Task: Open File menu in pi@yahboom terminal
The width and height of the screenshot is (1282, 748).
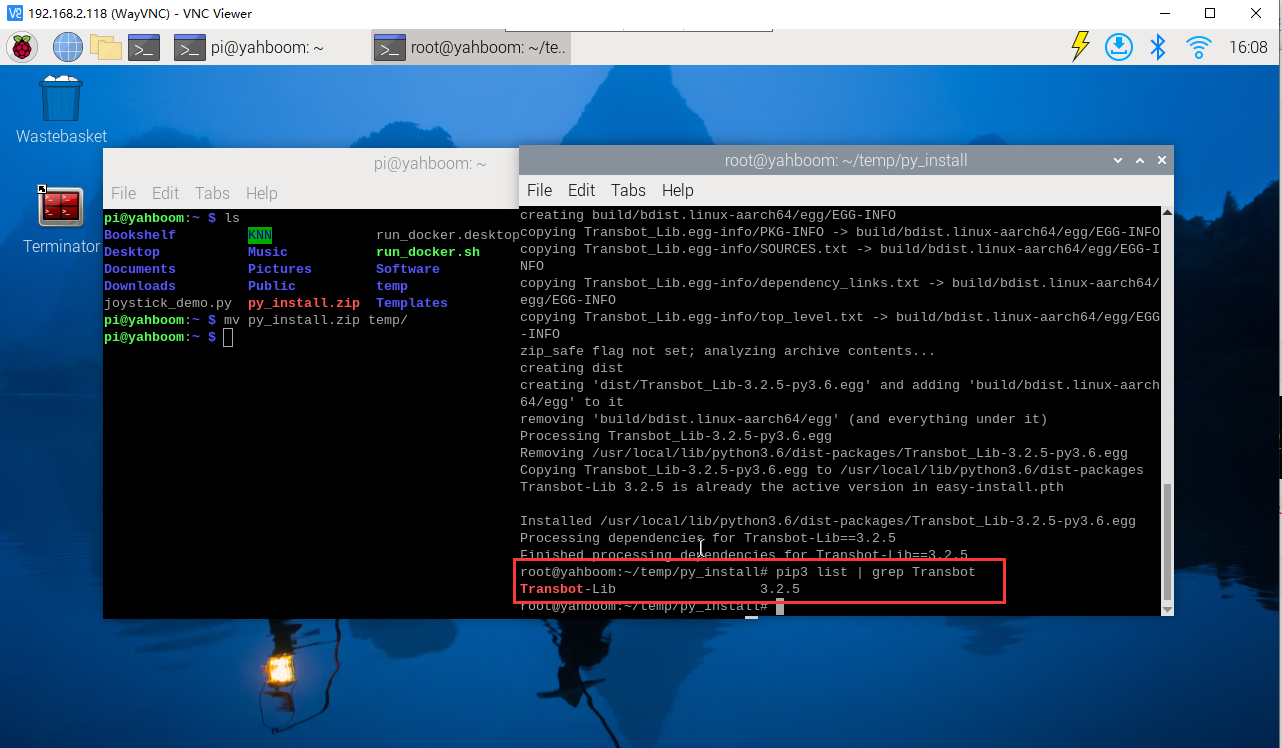Action: click(123, 193)
